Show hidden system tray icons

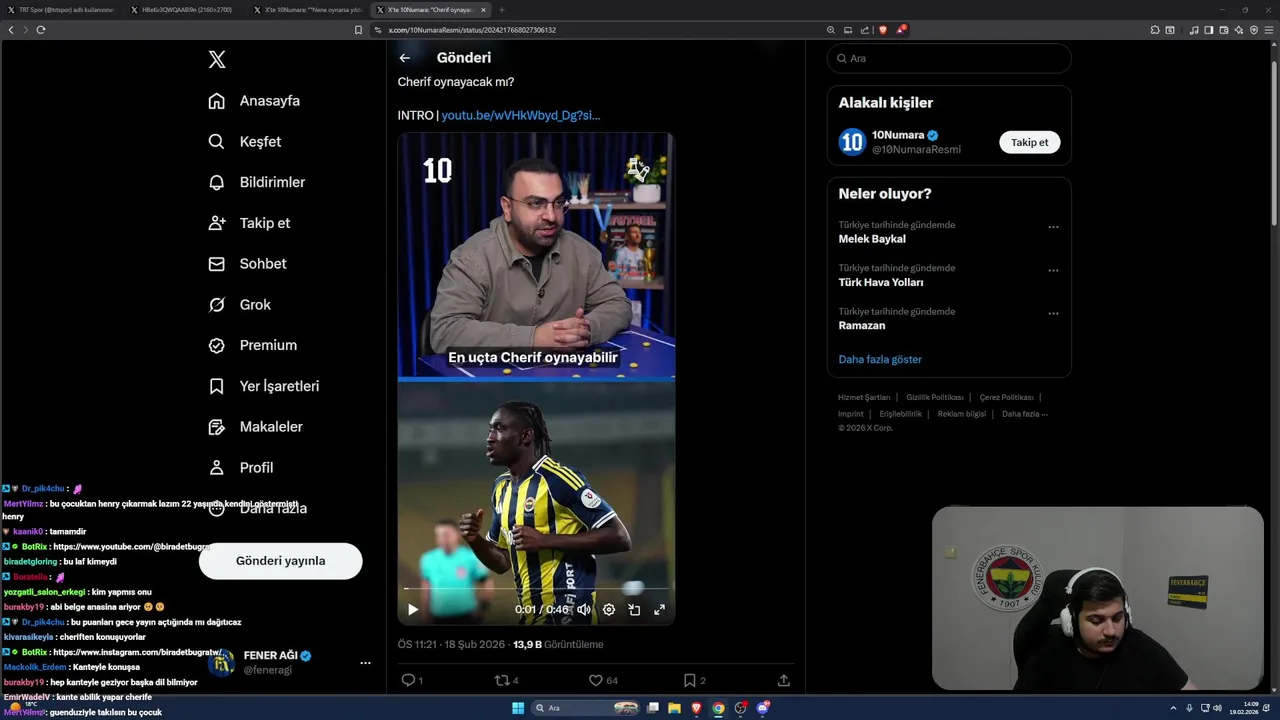[1174, 708]
